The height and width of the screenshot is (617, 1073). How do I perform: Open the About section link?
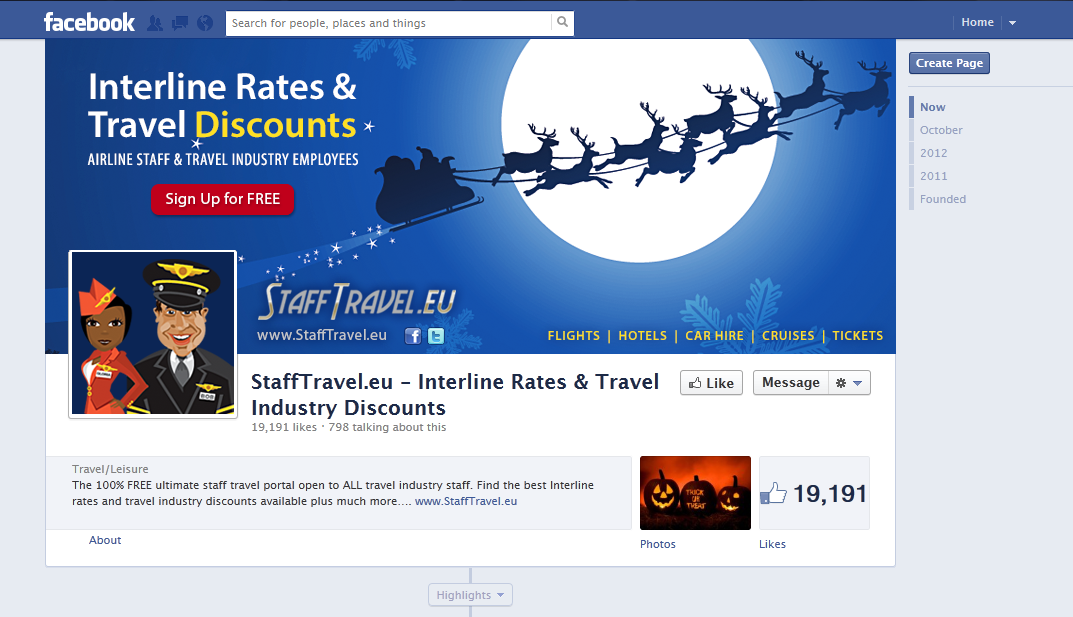pyautogui.click(x=105, y=540)
